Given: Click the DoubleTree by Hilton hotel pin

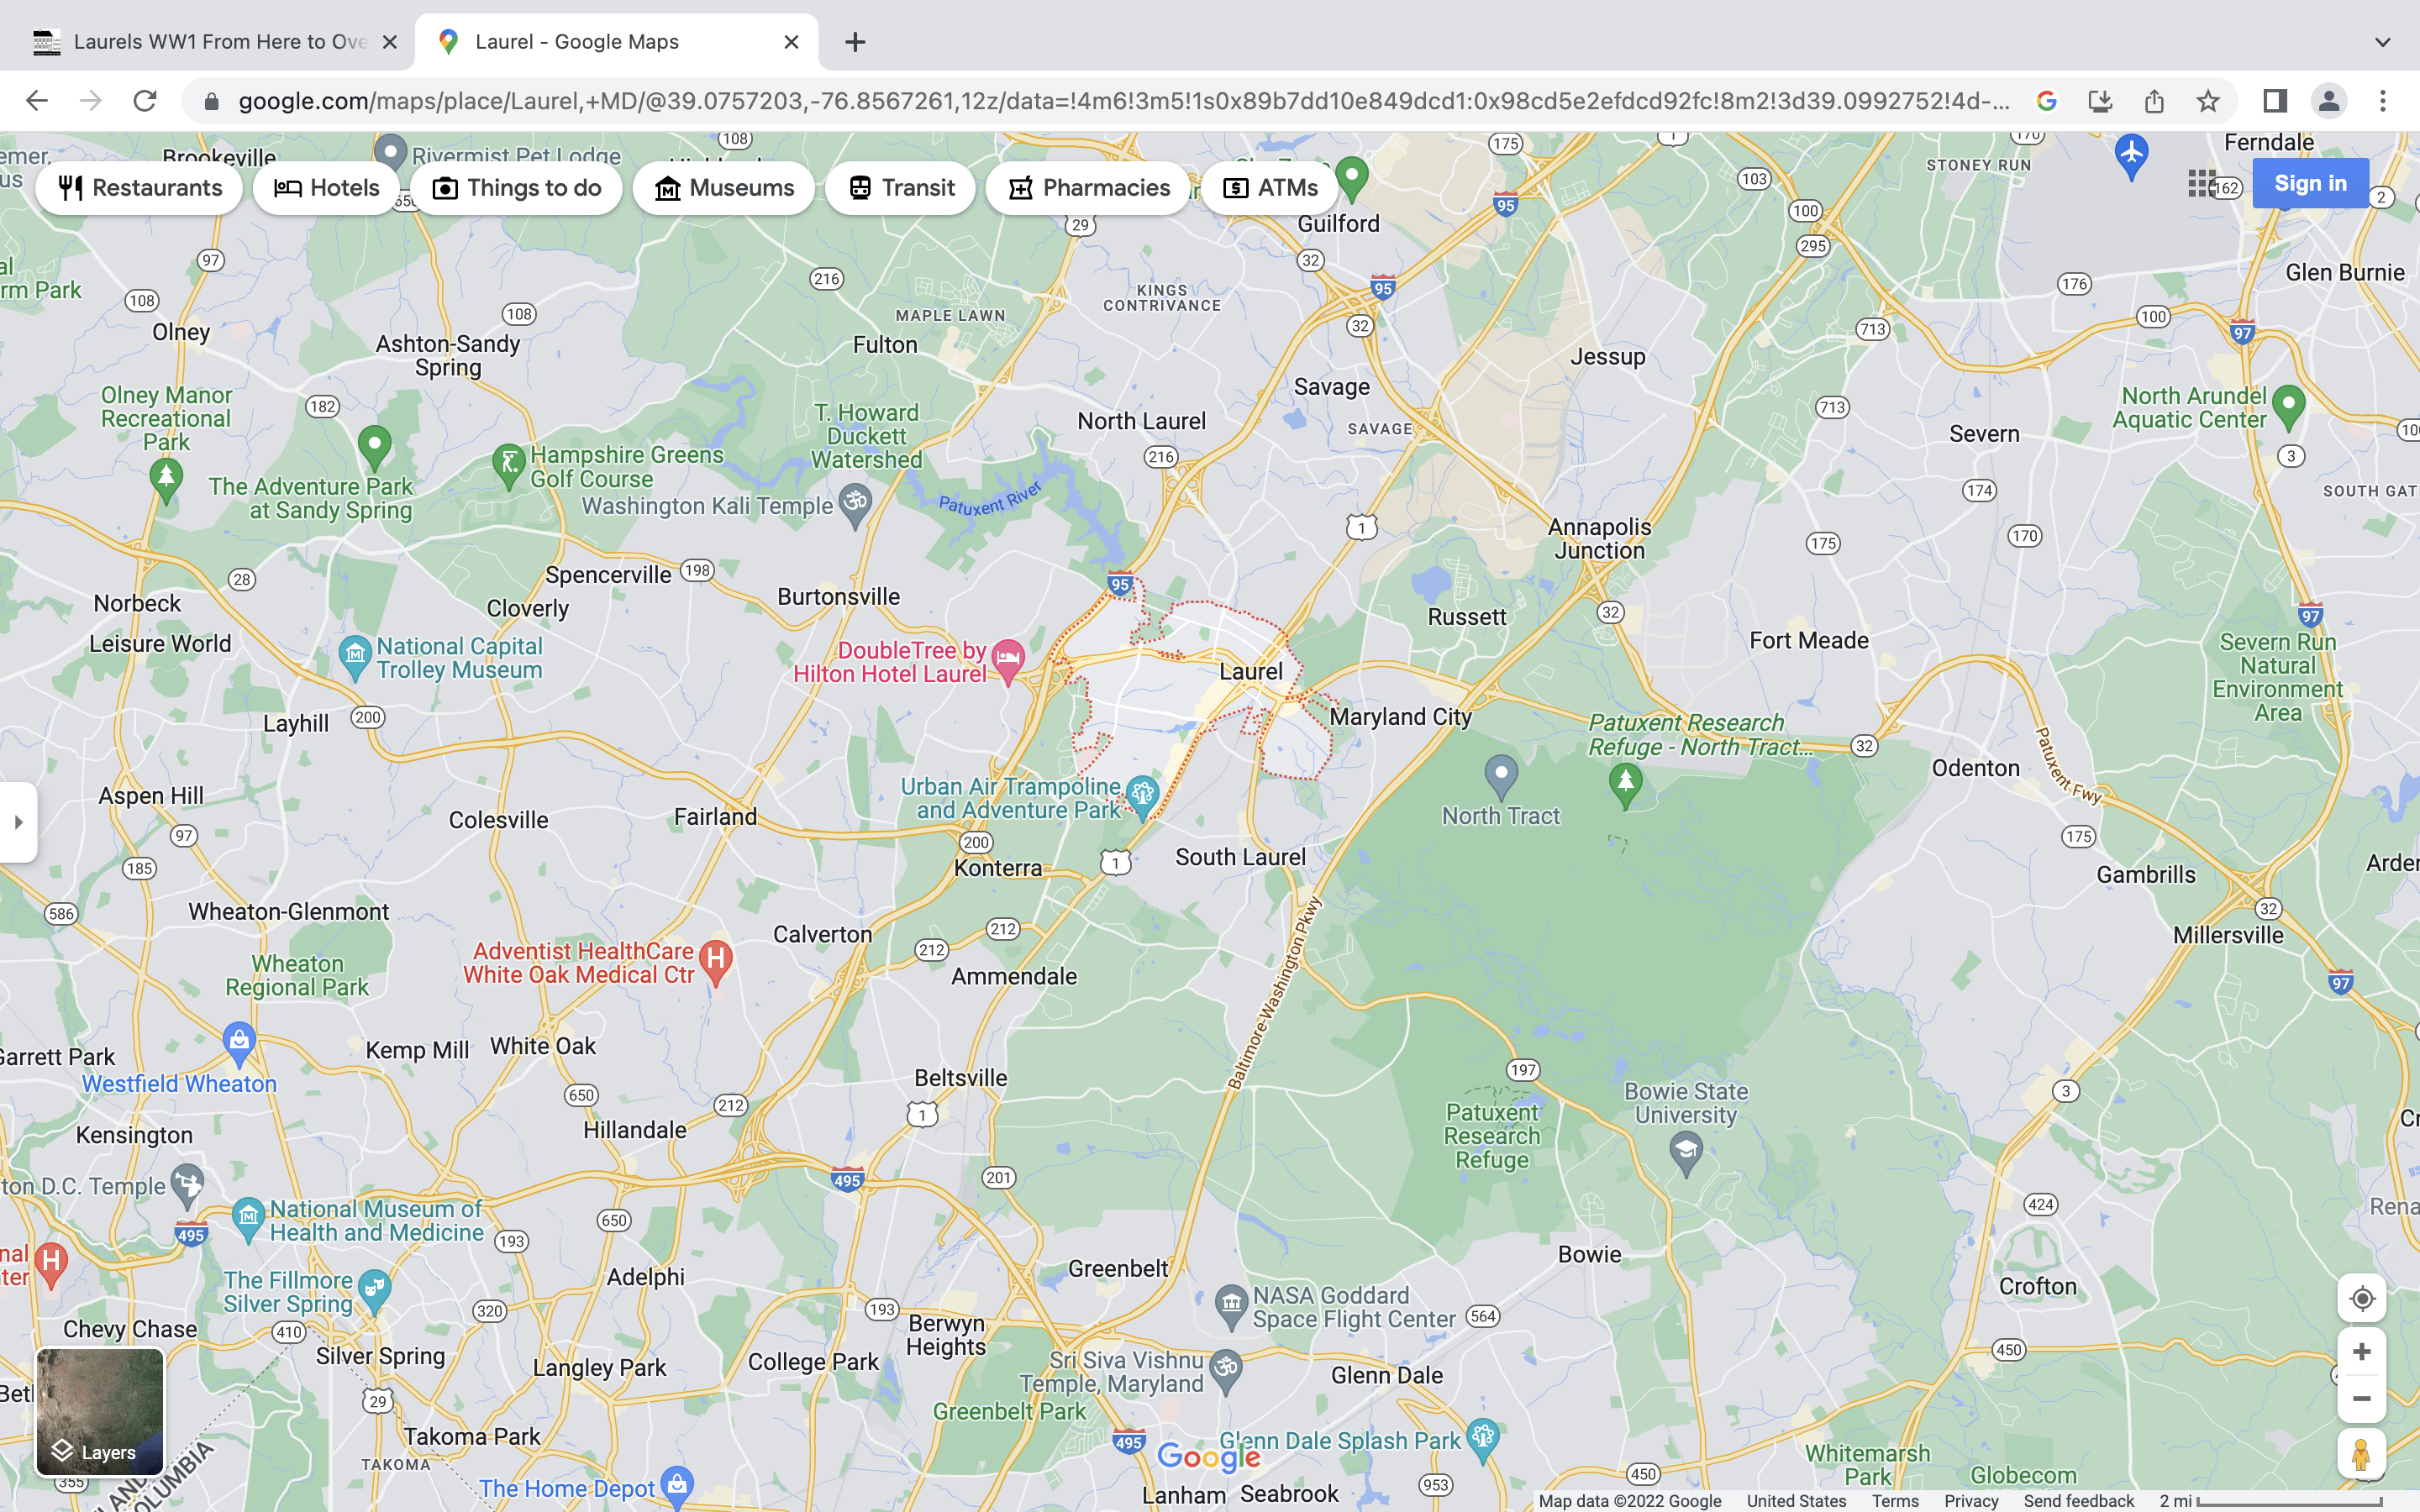Looking at the screenshot, I should (1008, 660).
